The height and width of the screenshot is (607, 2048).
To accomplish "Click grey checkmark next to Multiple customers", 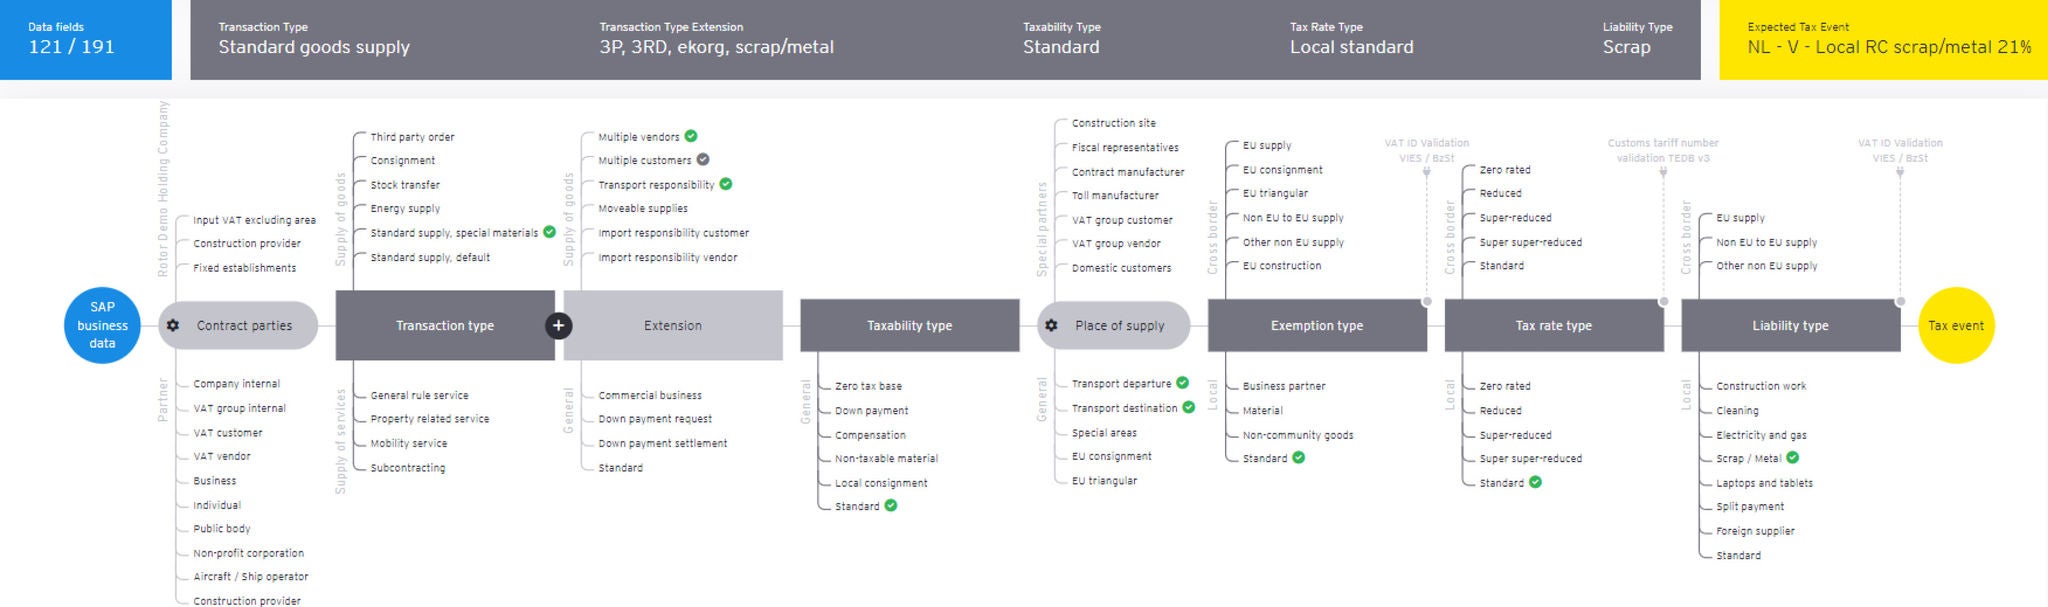I will click(703, 160).
